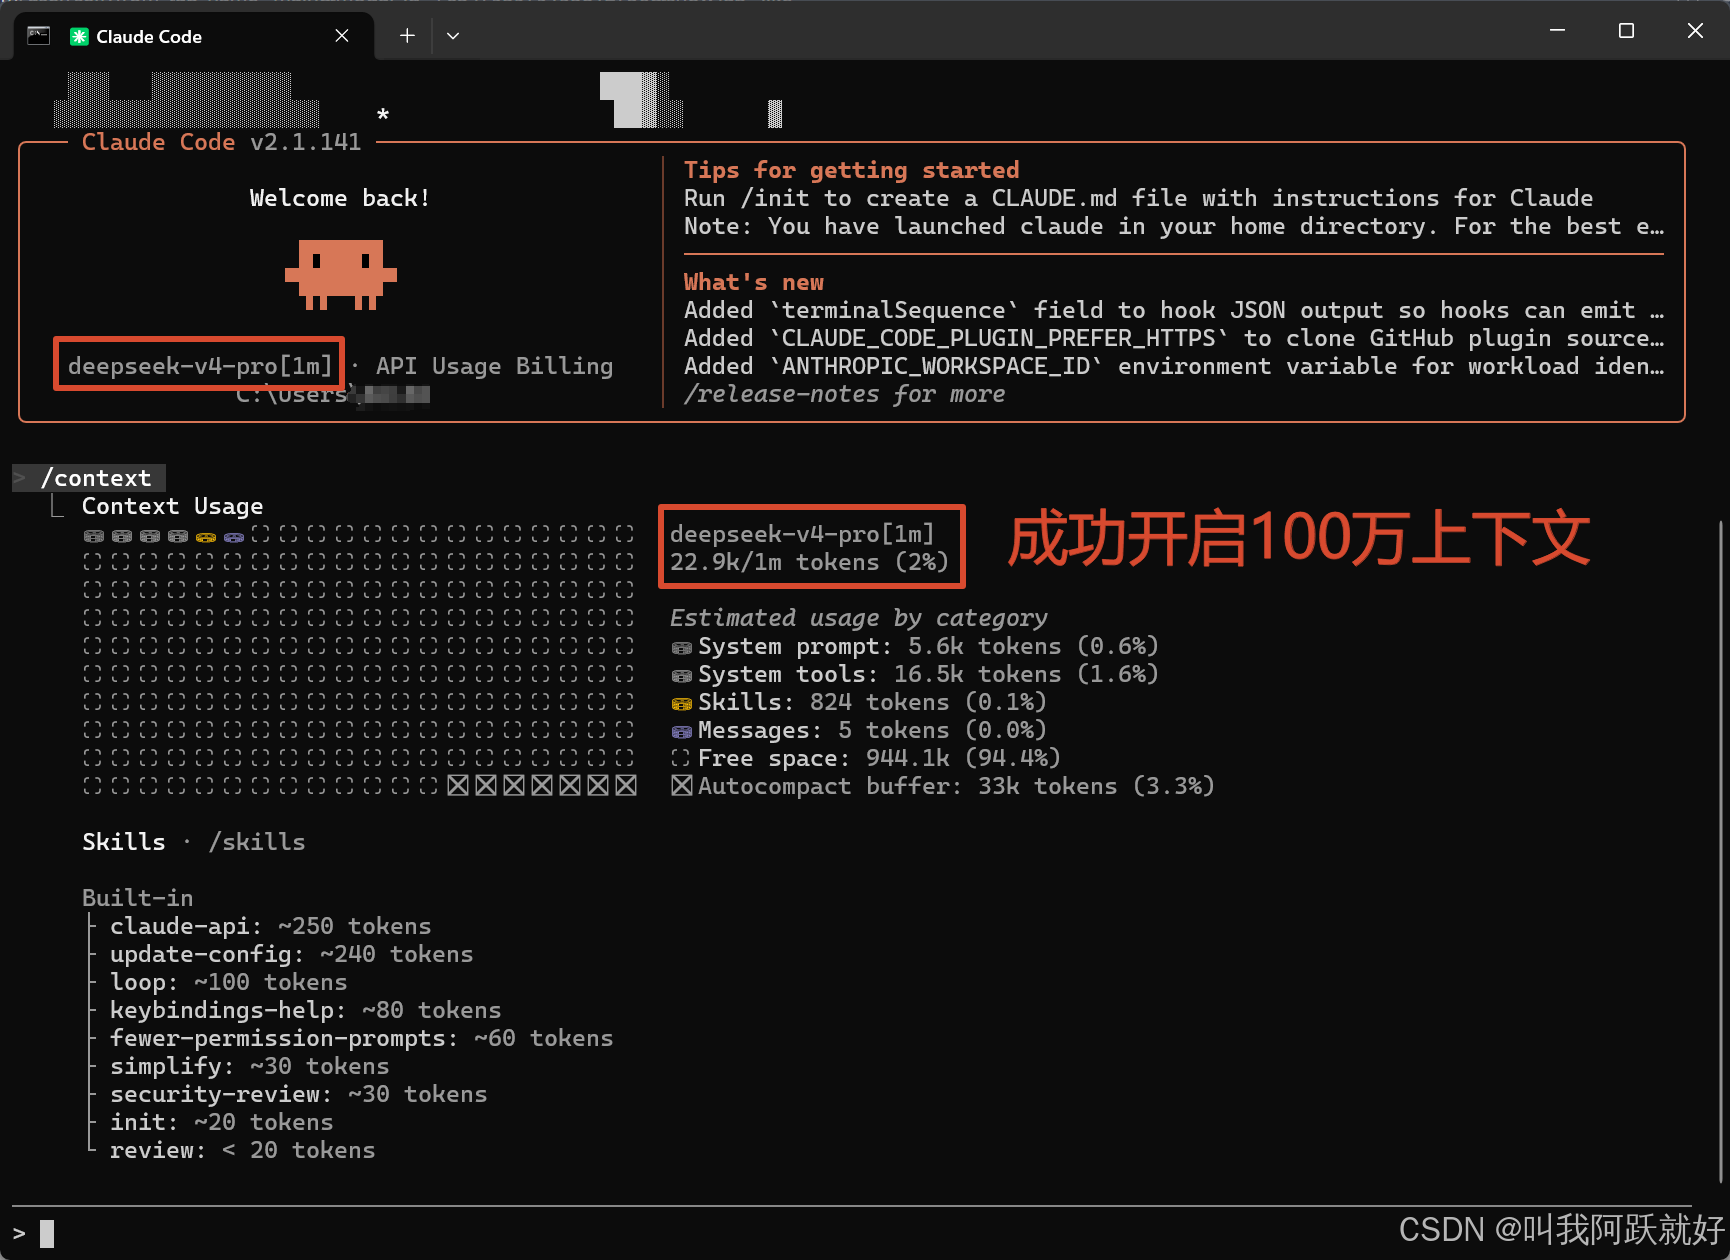Close the terminal window

pos(1695,31)
